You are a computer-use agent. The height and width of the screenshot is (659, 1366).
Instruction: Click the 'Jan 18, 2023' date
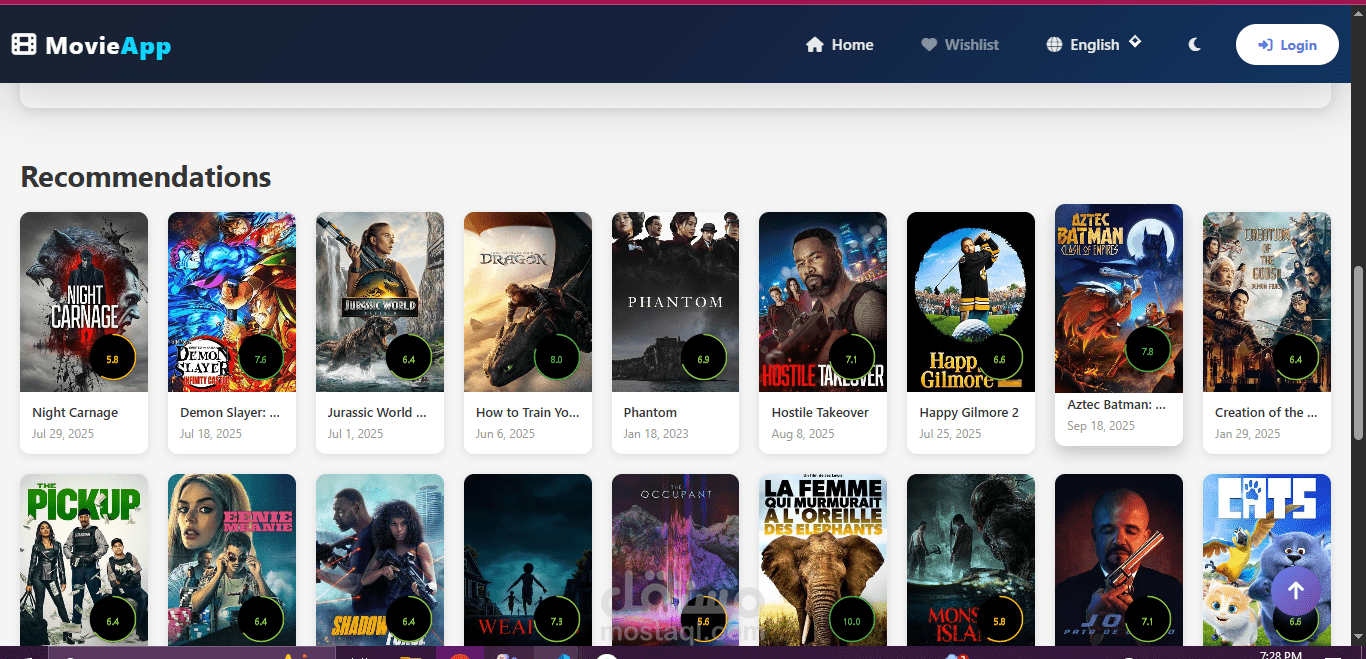click(x=656, y=434)
